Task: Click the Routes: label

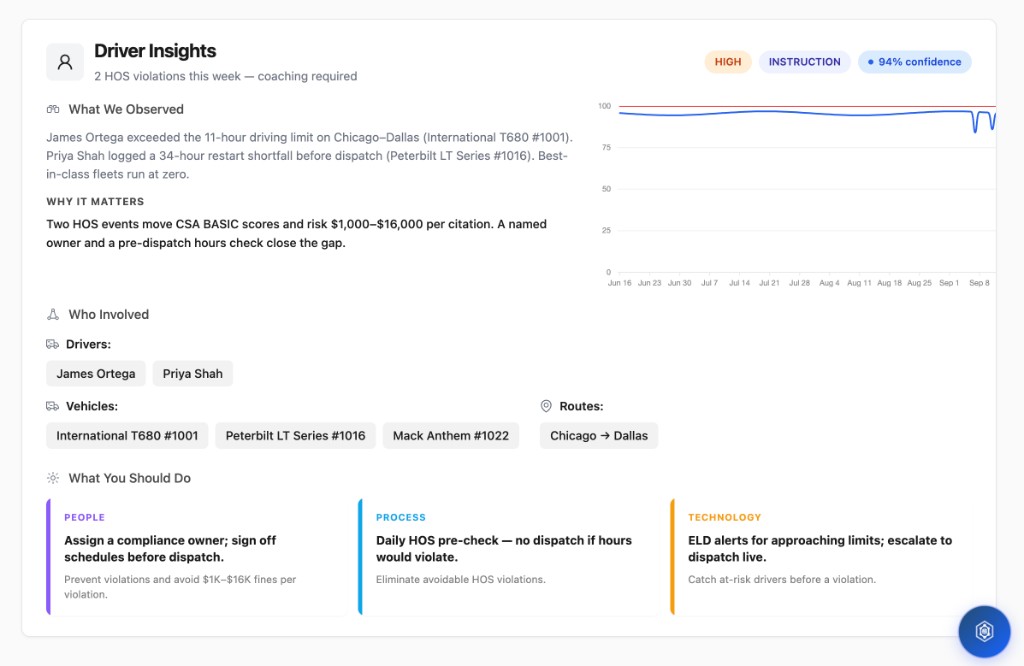Action: [x=581, y=406]
